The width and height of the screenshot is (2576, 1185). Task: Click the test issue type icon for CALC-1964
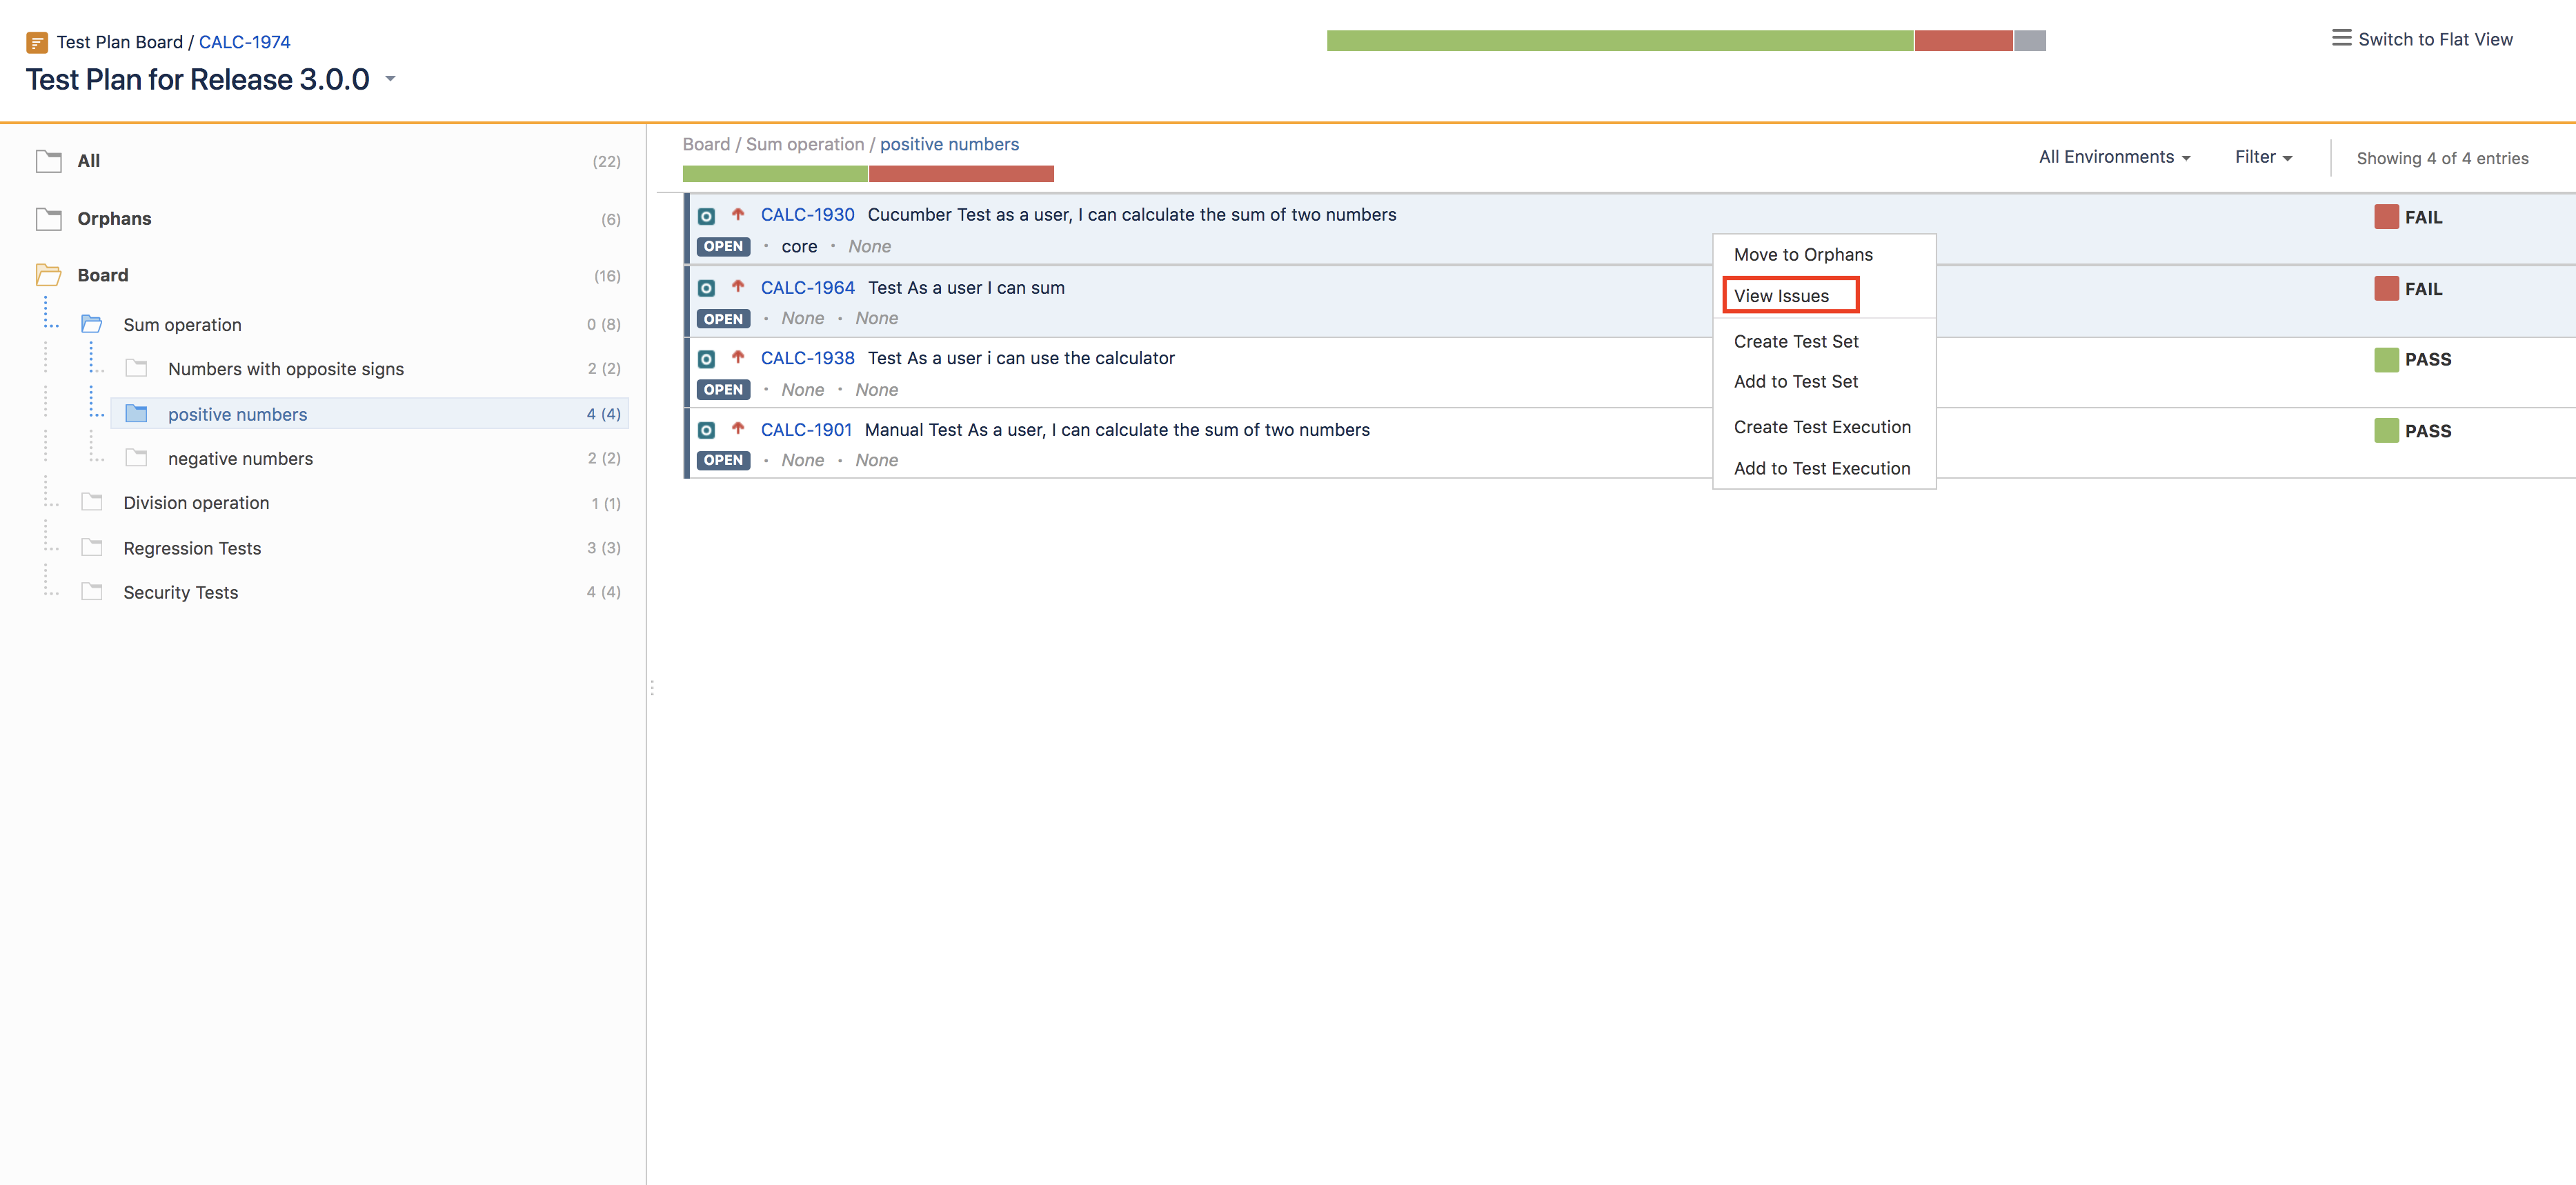pos(706,288)
